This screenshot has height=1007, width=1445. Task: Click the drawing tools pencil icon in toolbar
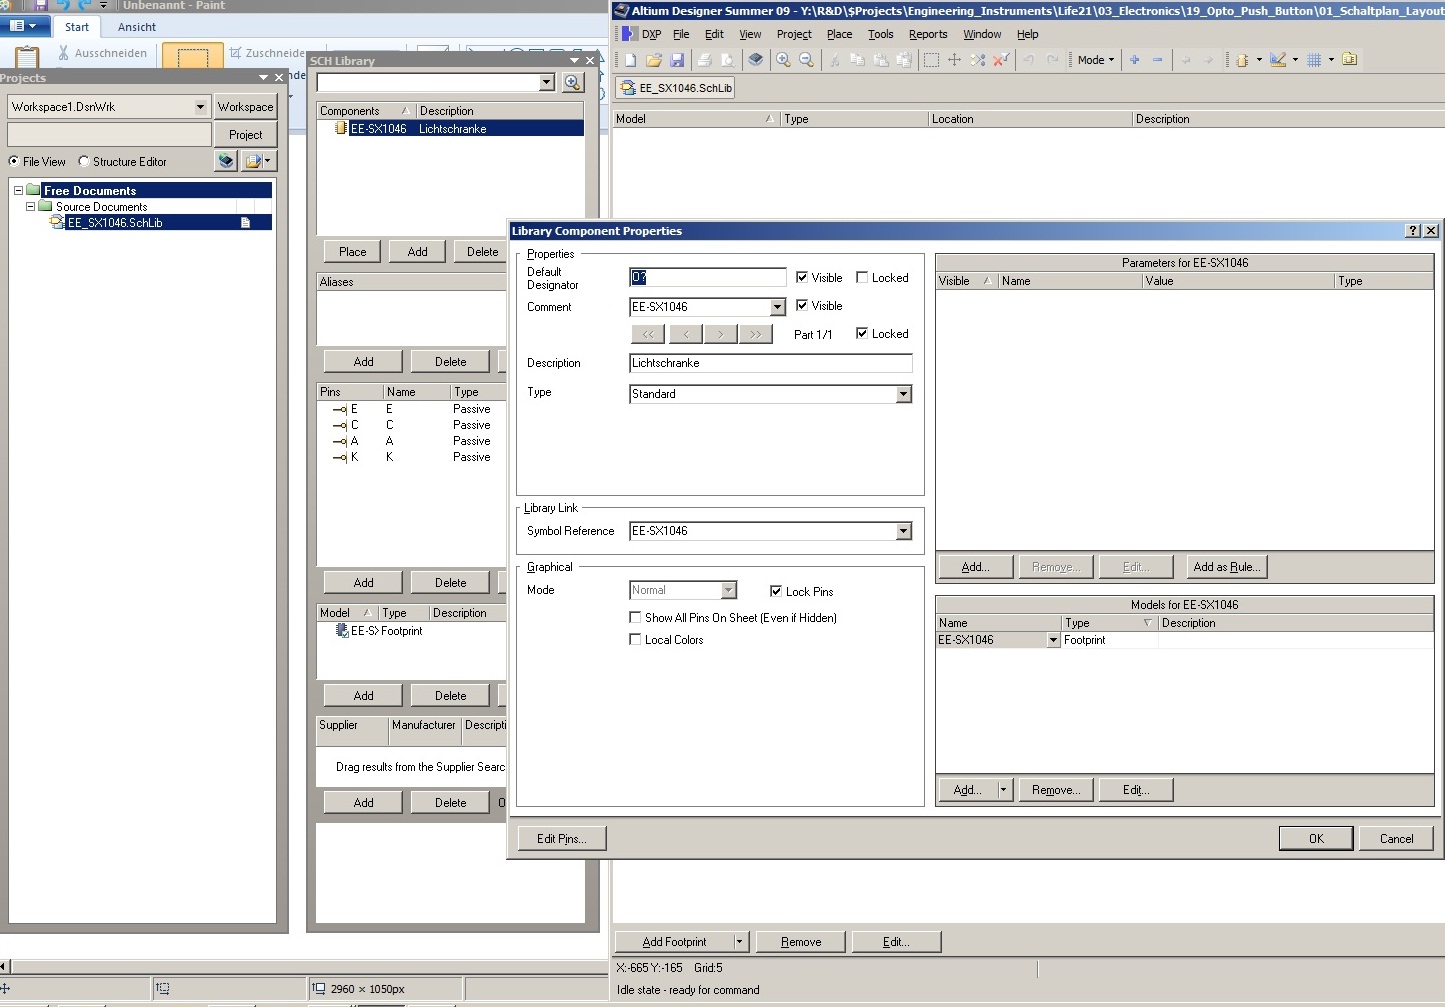1278,60
